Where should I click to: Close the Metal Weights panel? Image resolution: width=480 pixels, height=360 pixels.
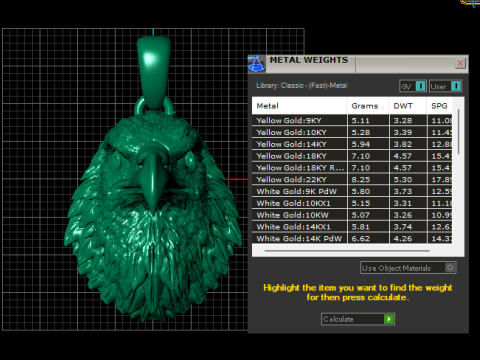[460, 63]
